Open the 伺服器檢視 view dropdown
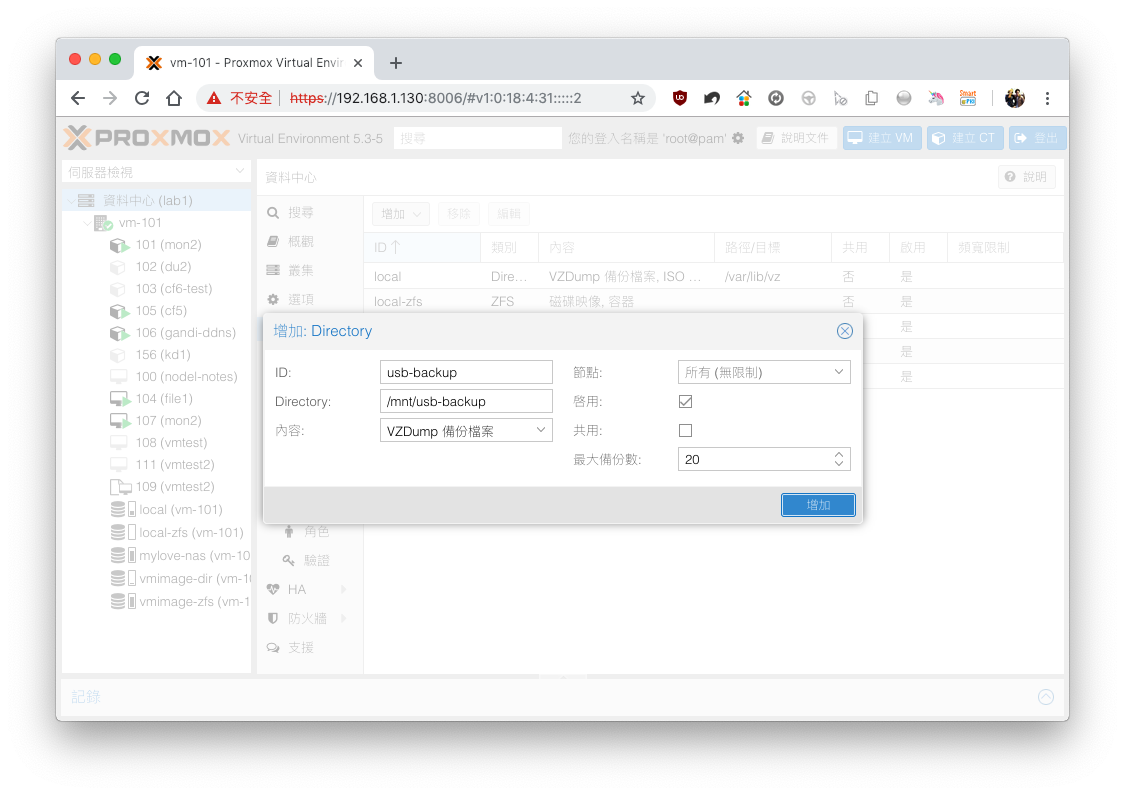 coord(156,172)
